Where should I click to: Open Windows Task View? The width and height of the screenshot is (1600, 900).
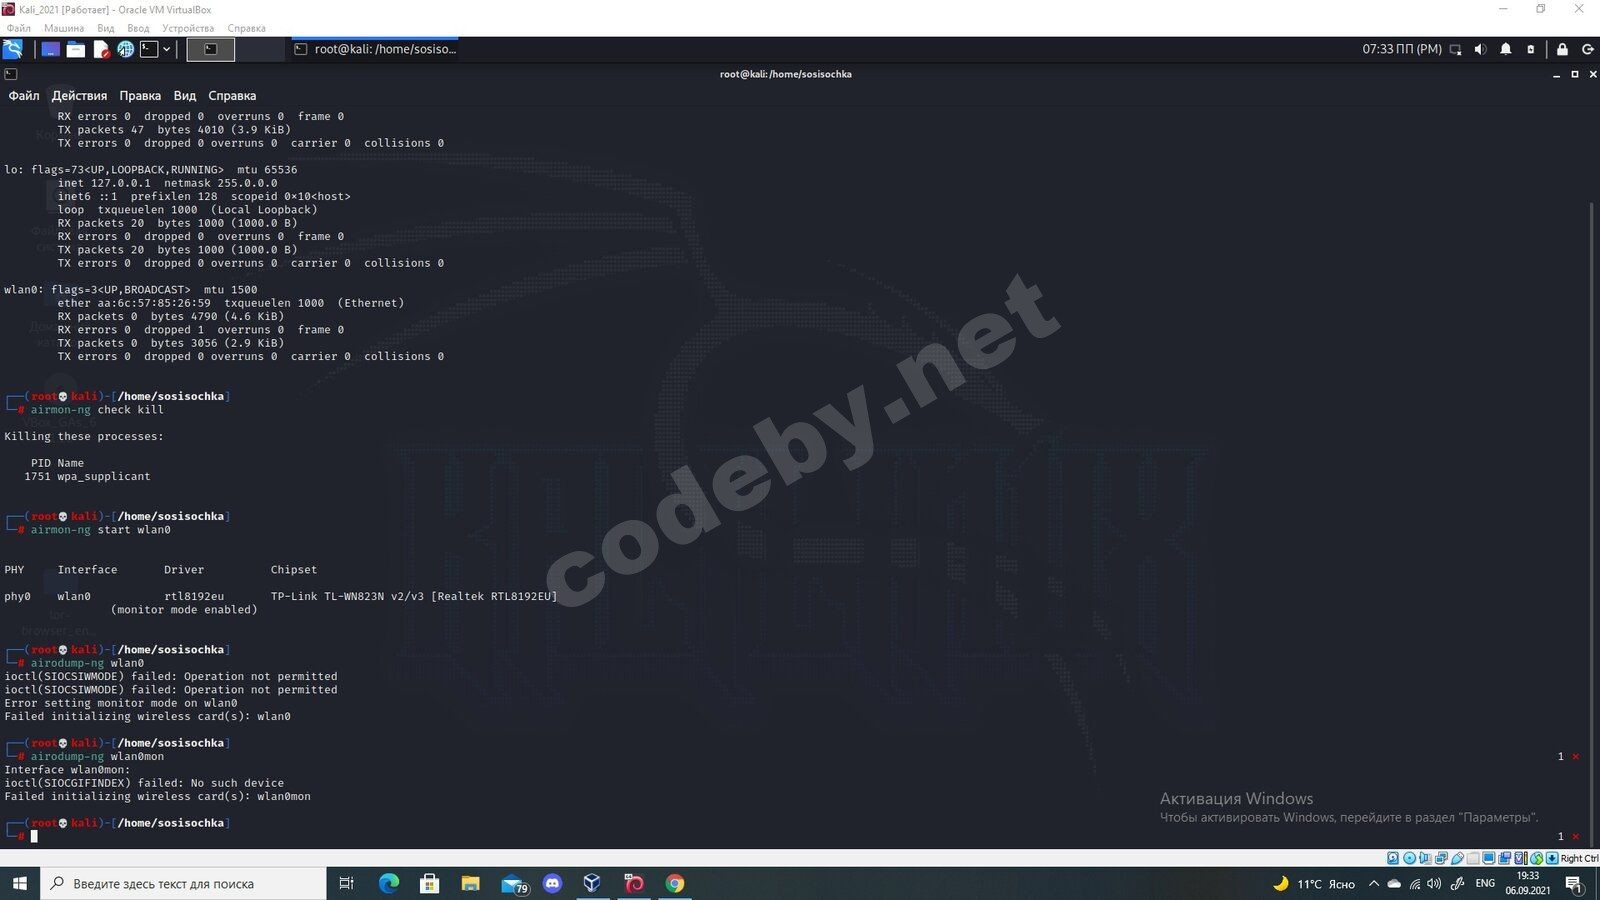(347, 884)
